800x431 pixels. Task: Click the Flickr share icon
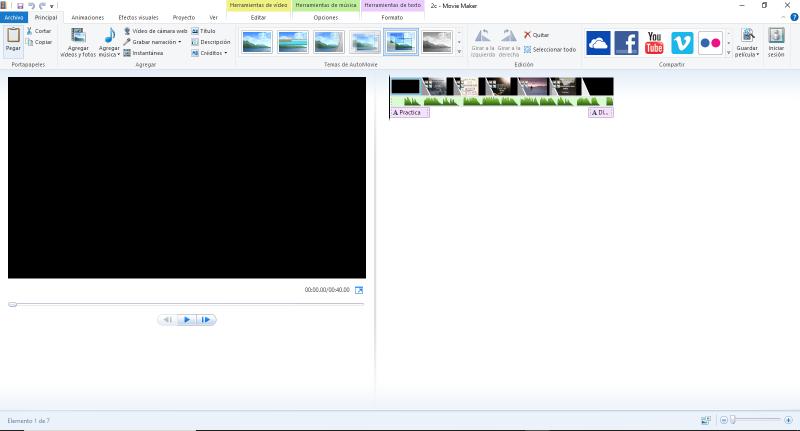click(710, 43)
